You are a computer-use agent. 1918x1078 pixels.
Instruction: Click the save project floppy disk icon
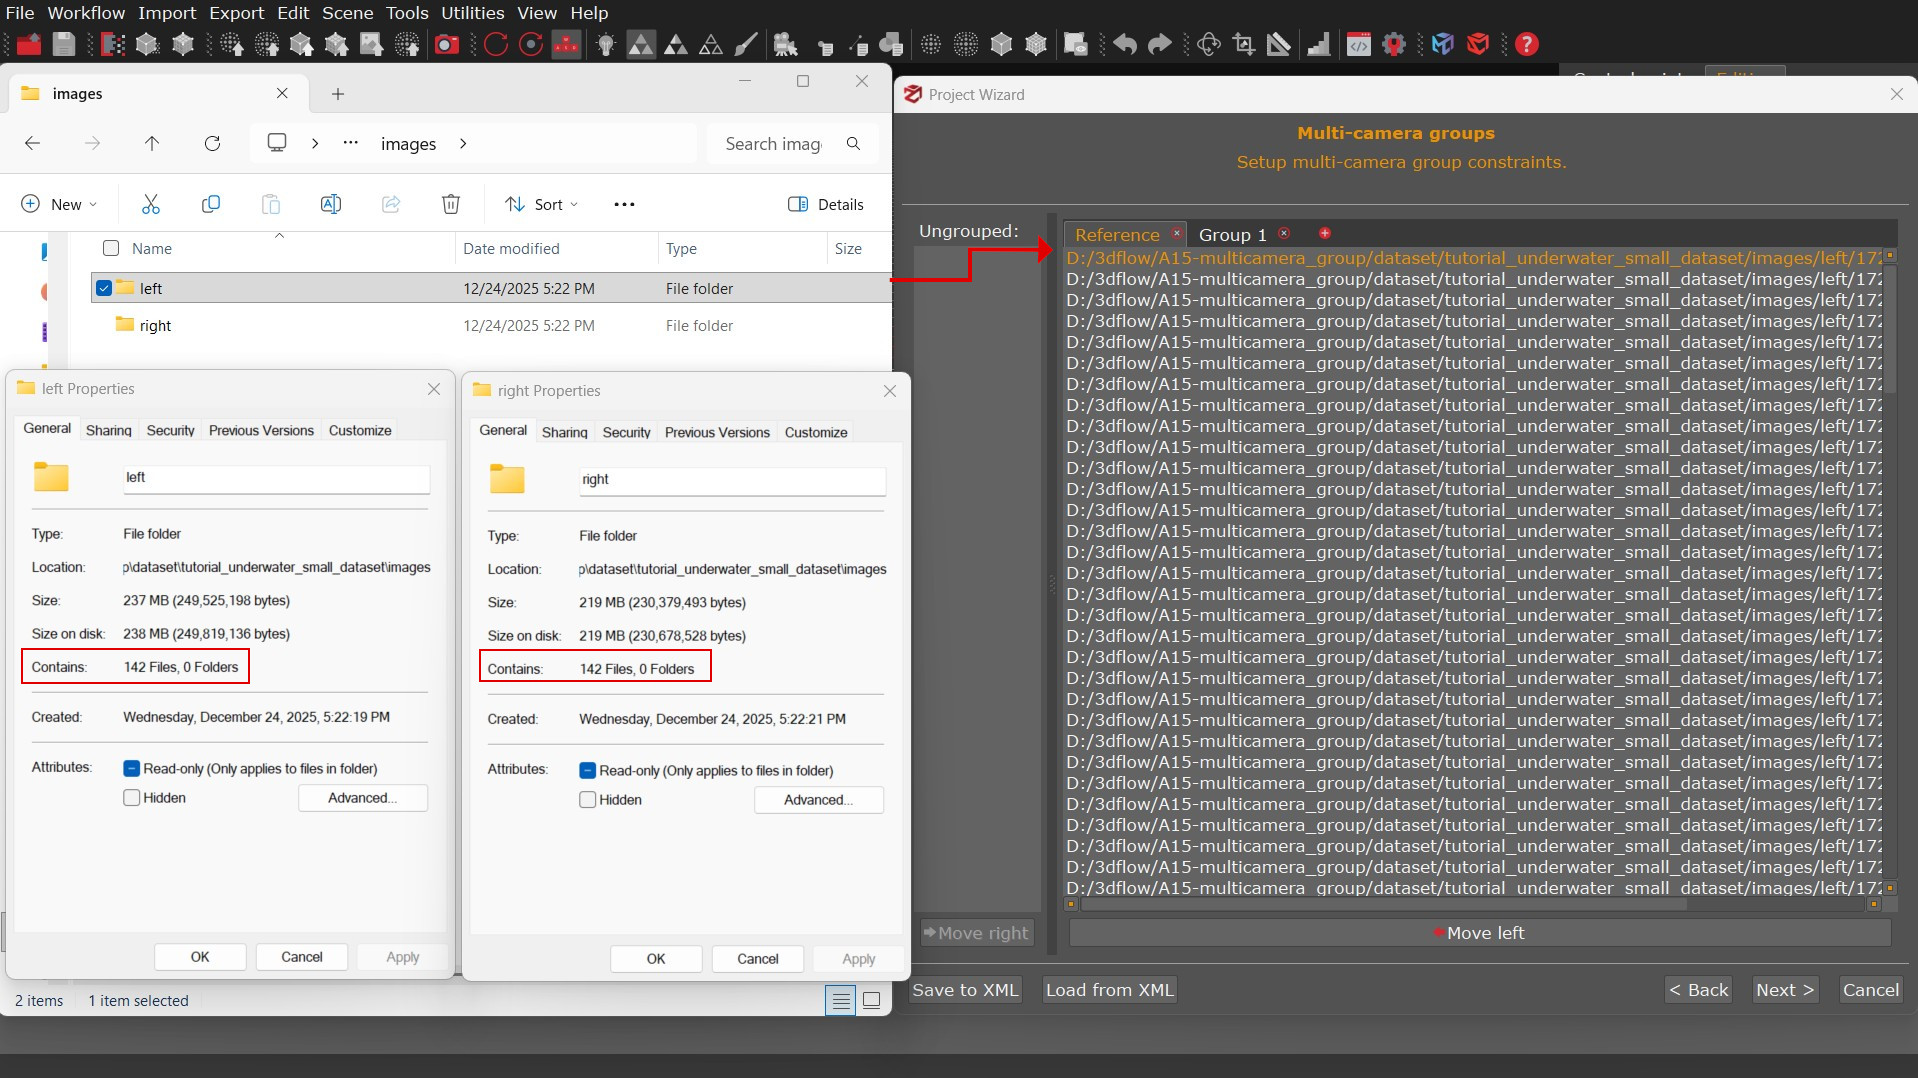(64, 44)
